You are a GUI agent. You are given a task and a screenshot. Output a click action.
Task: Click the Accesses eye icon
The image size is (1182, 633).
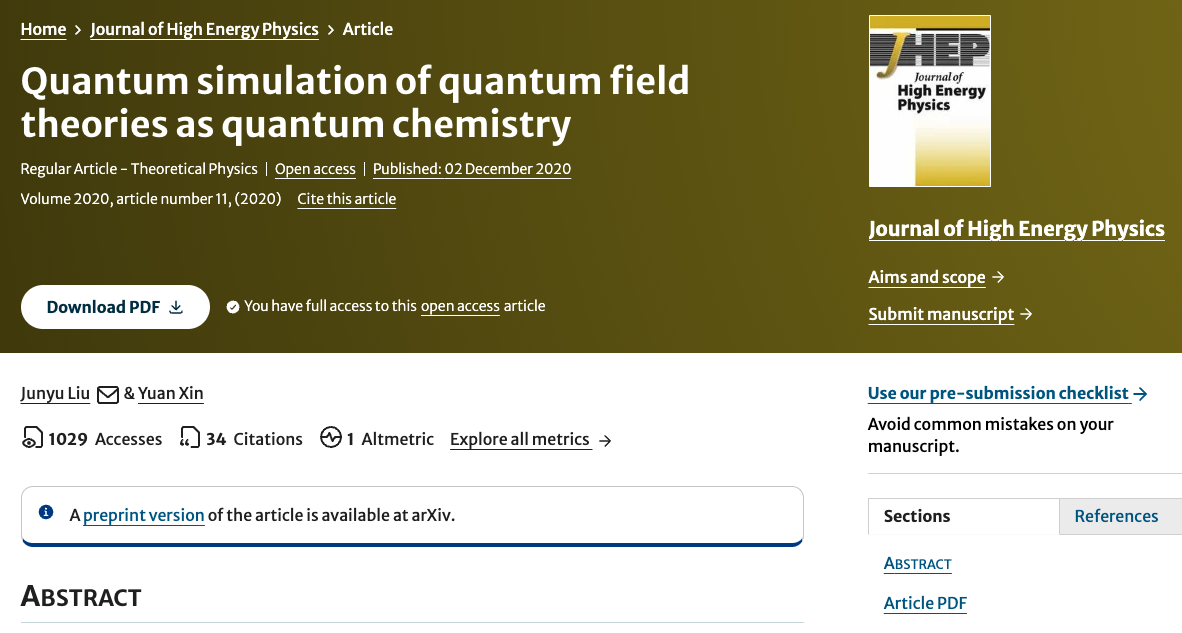[x=32, y=438]
